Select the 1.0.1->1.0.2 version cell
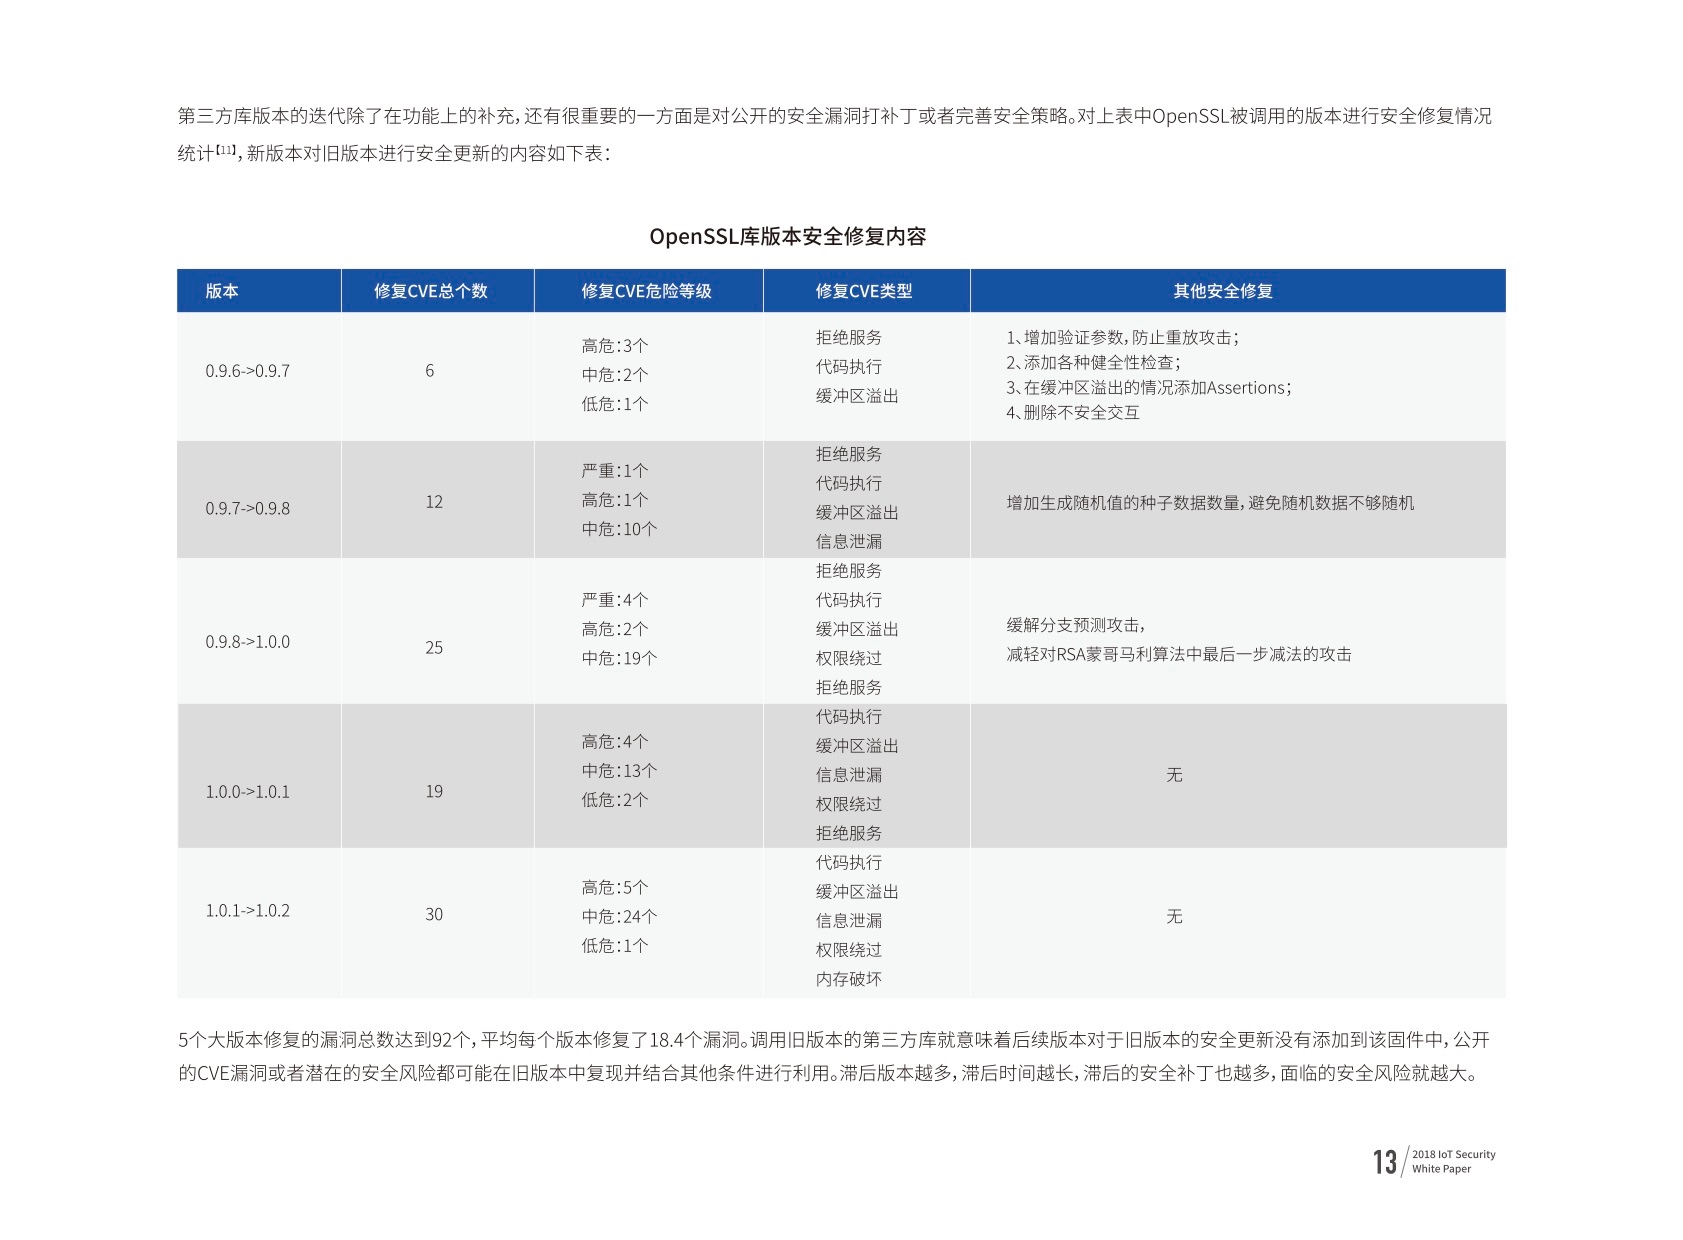This screenshot has height=1240, width=1683. click(248, 911)
